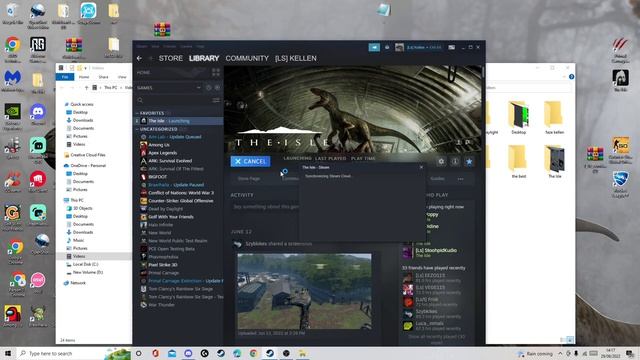Open the Guides link for The Isle

tap(437, 179)
